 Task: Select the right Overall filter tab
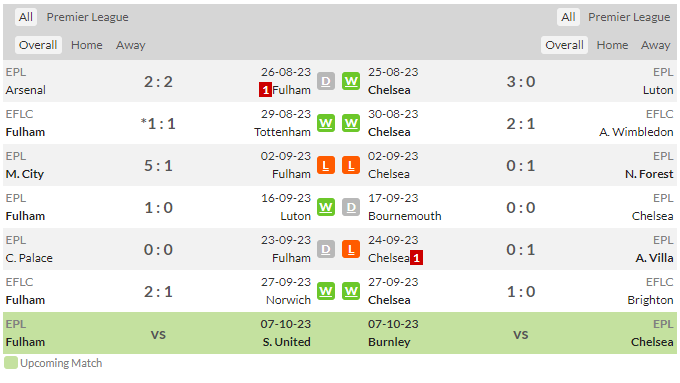564,45
